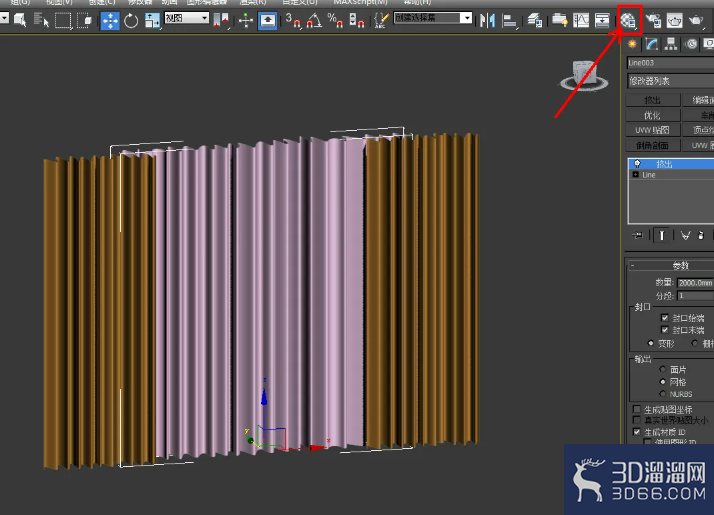
Task: Open Curve Editor icon
Action: pyautogui.click(x=581, y=20)
